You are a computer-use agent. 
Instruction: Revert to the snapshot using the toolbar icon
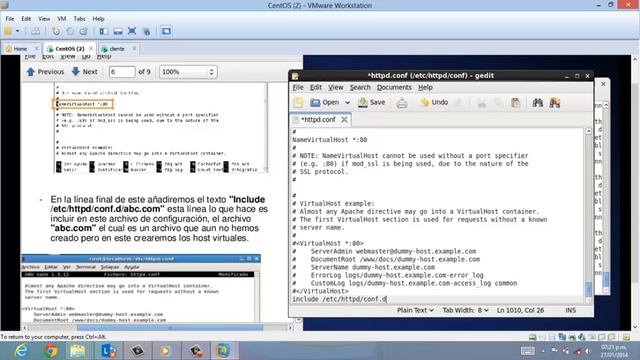tap(70, 31)
